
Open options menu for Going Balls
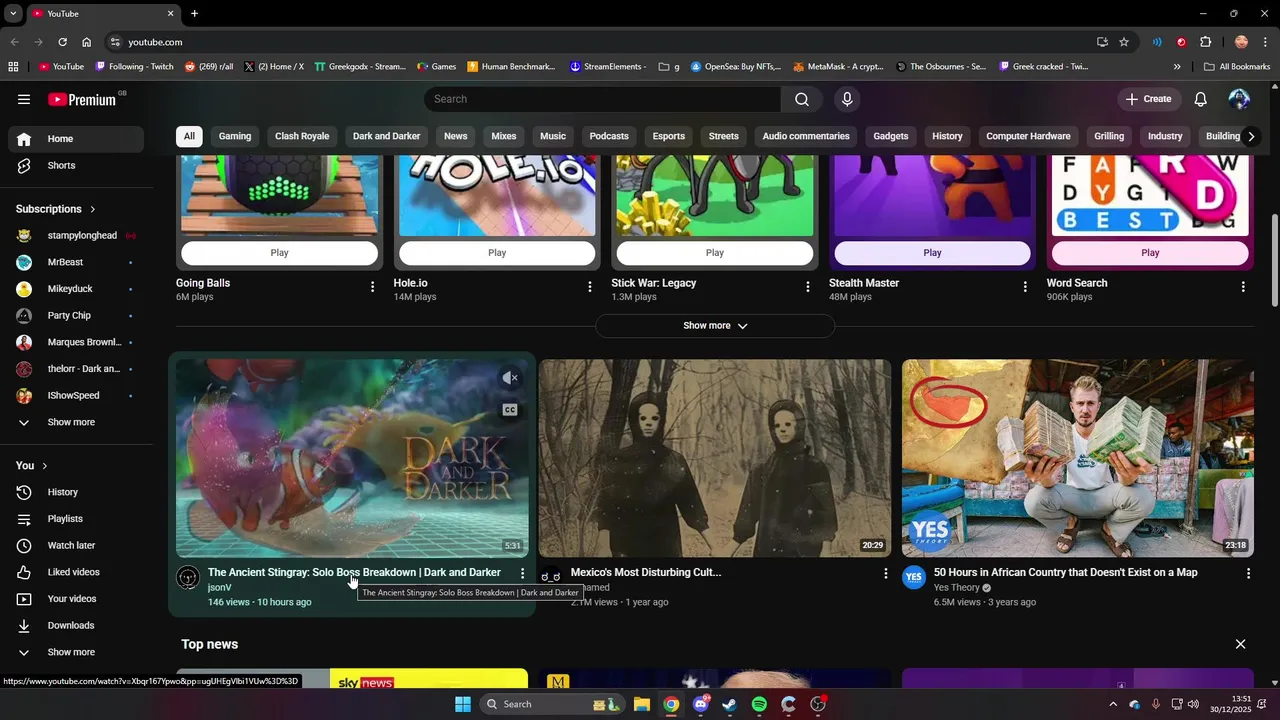click(x=372, y=287)
